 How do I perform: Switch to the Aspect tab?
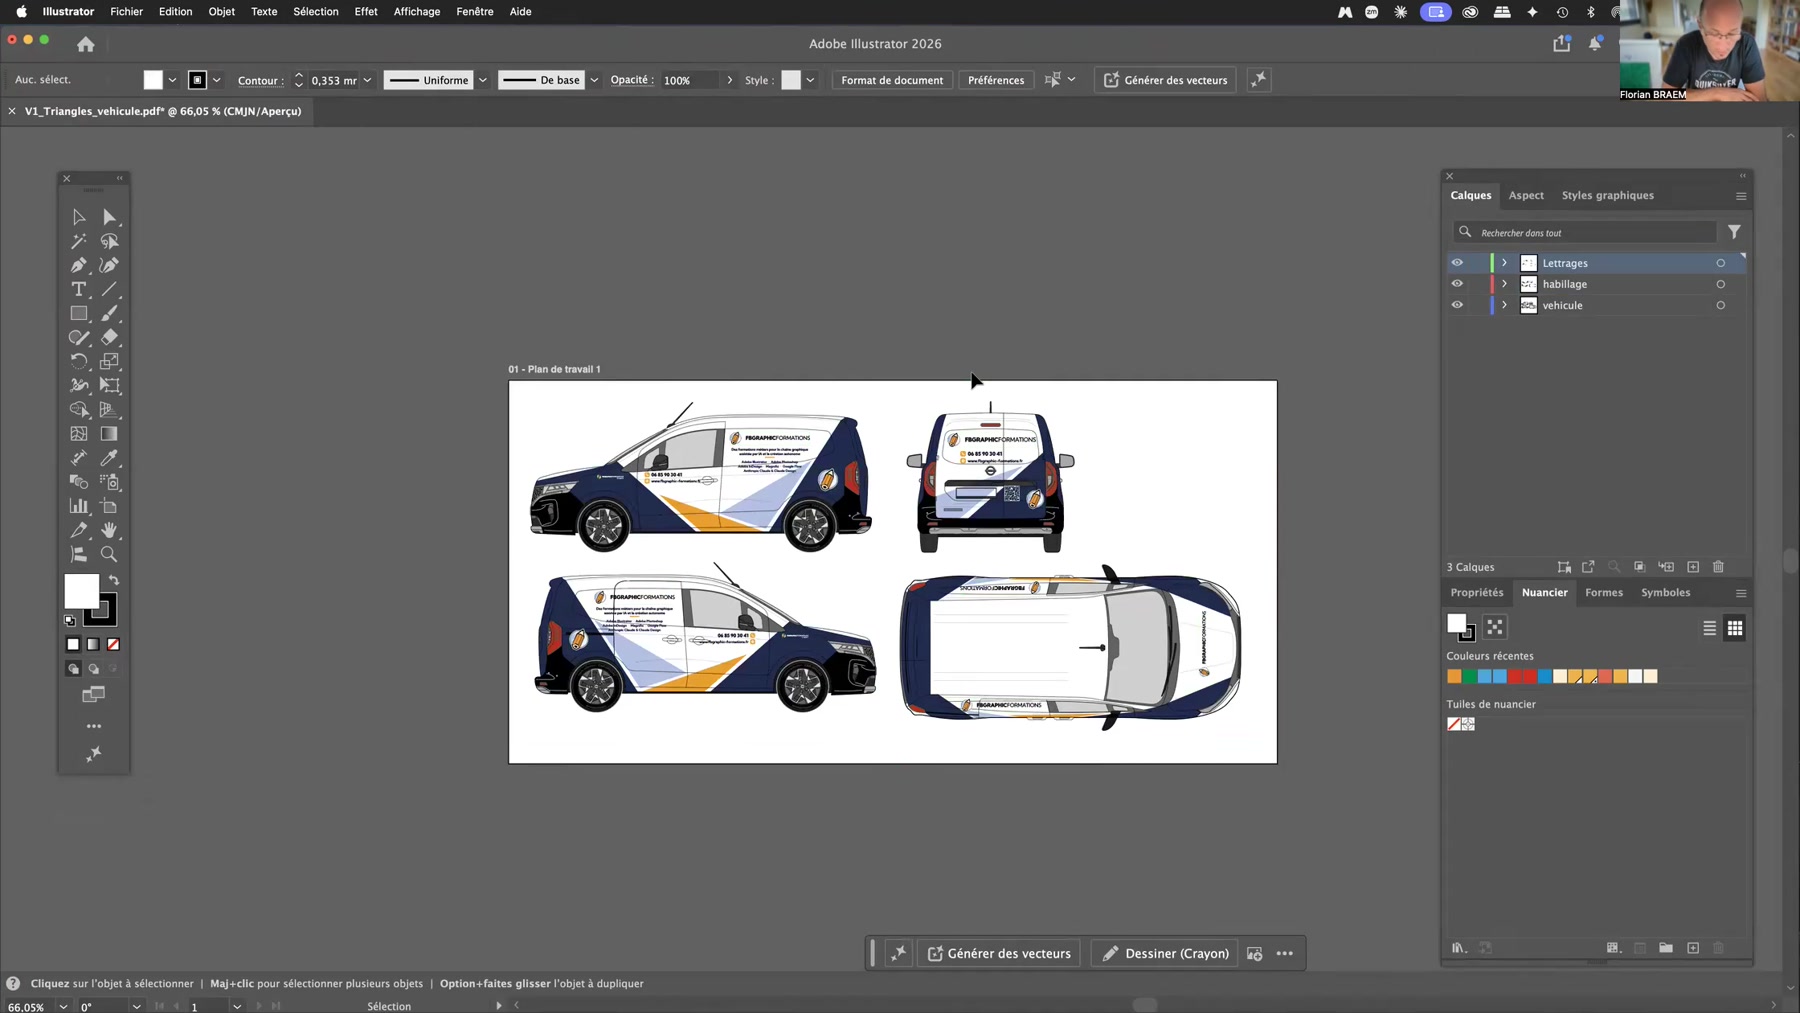point(1526,195)
